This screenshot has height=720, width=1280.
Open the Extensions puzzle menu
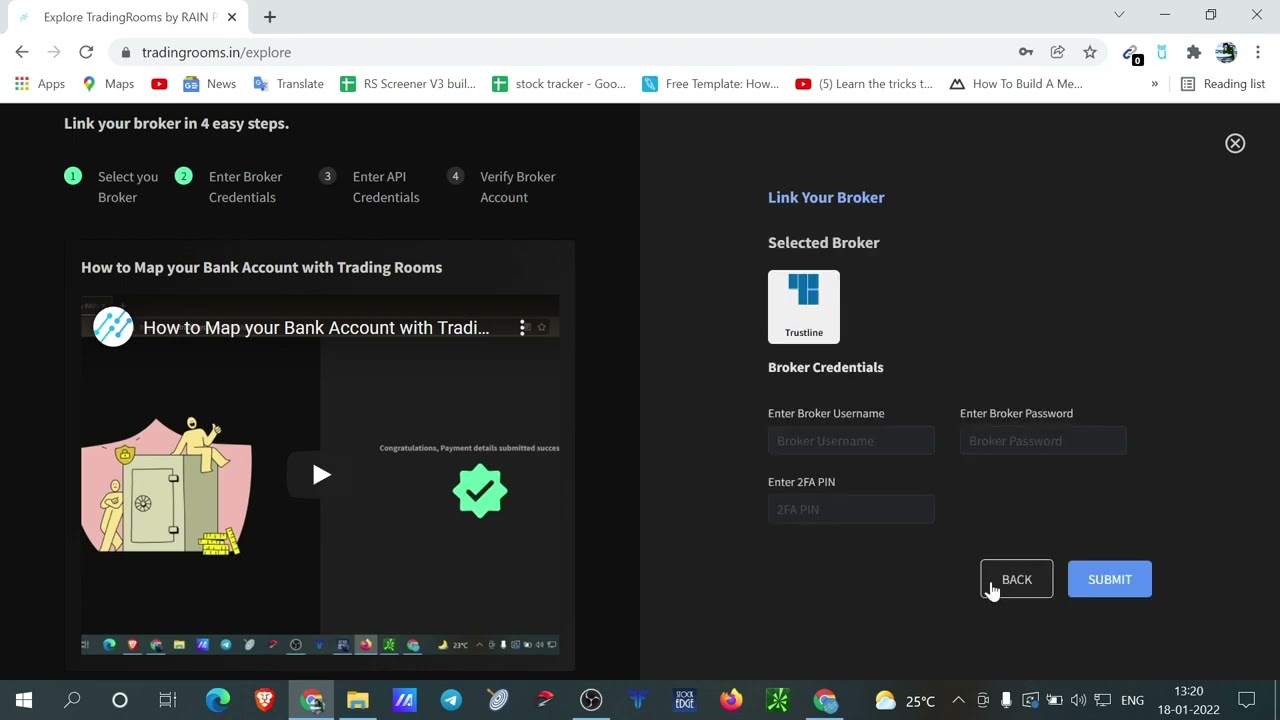1193,52
